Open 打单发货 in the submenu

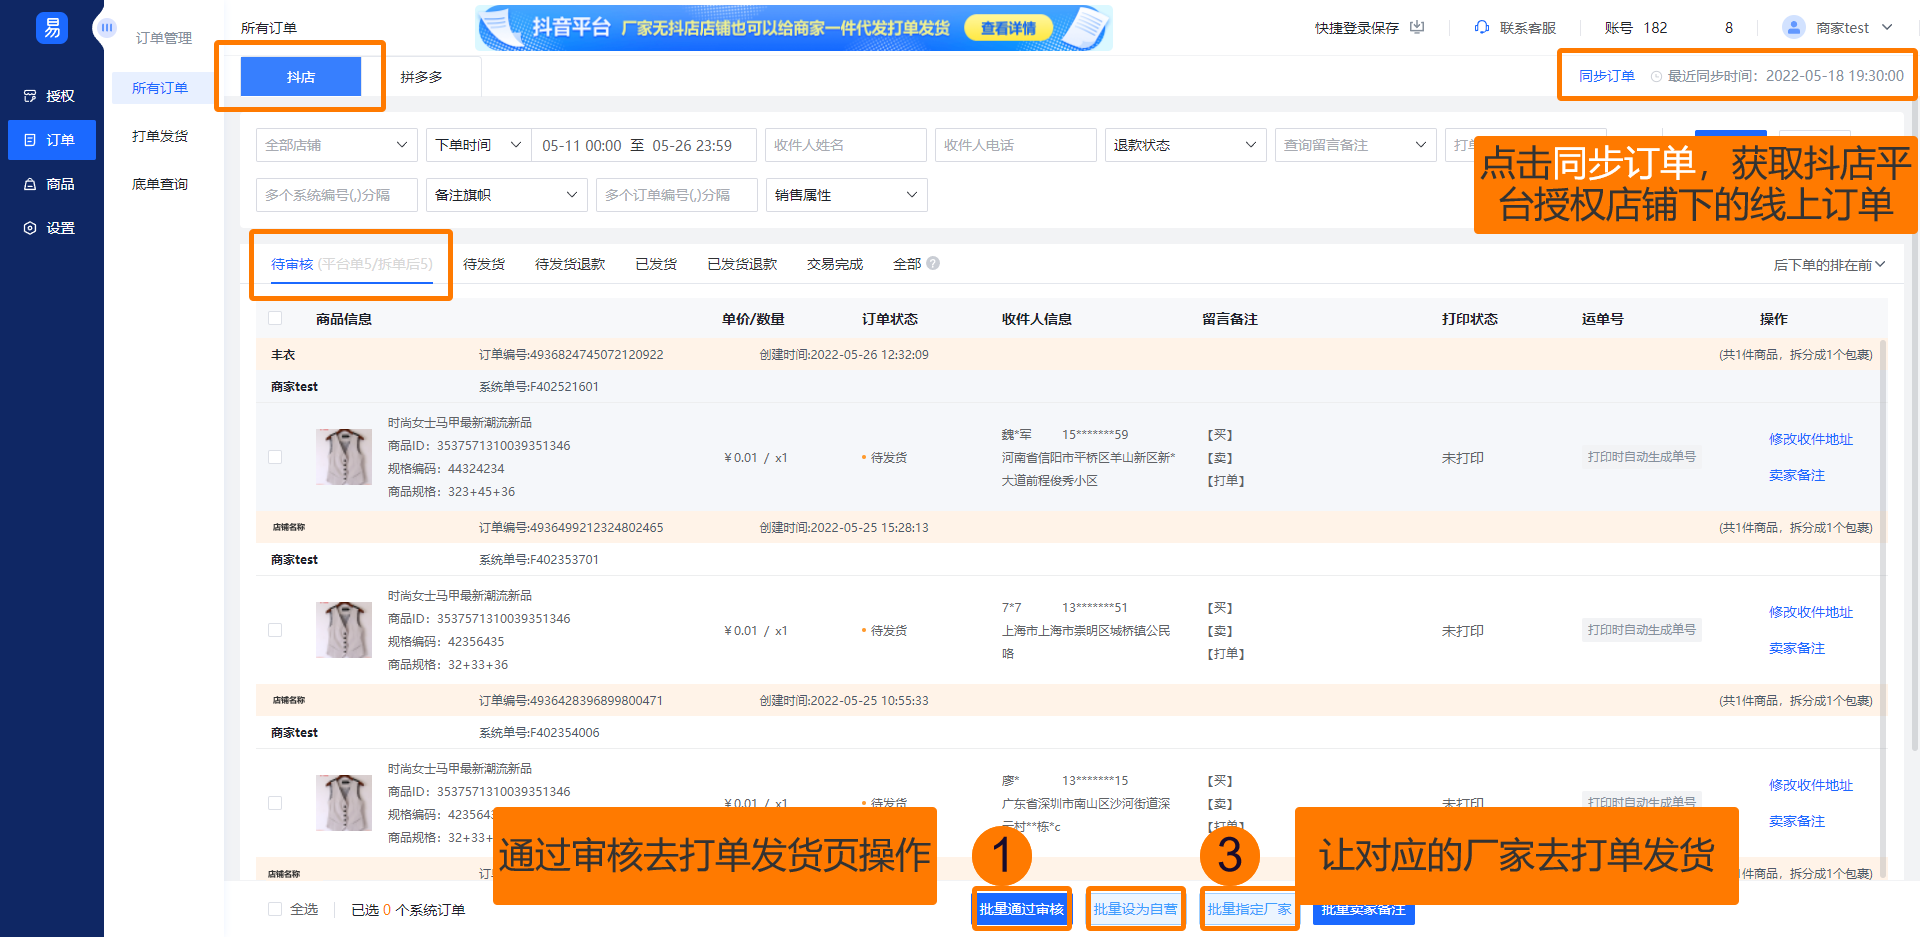click(x=160, y=136)
